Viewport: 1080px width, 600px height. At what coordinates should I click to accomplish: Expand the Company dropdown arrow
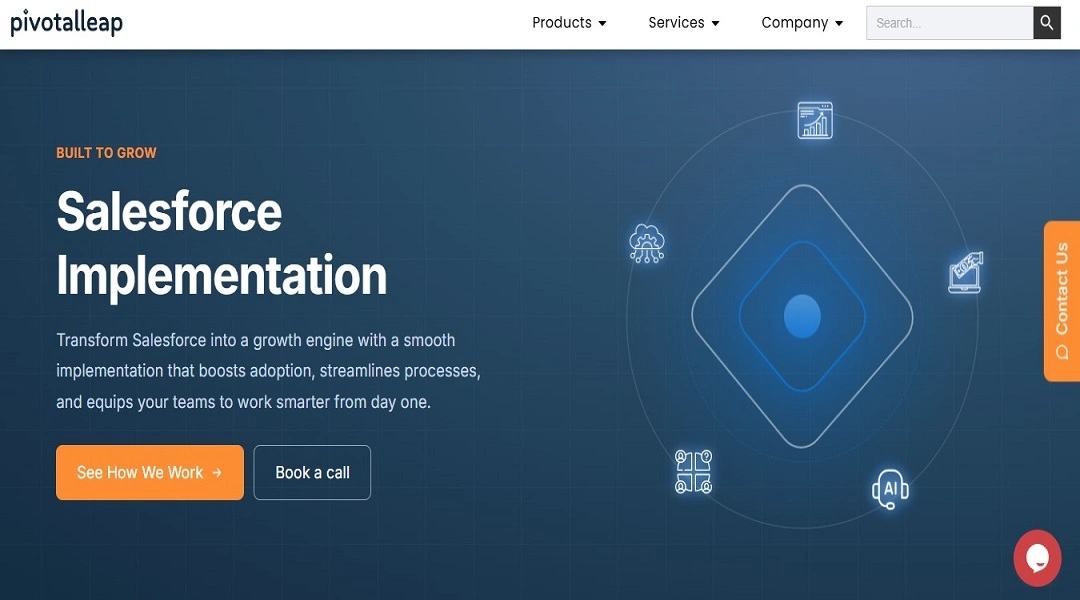(x=839, y=23)
